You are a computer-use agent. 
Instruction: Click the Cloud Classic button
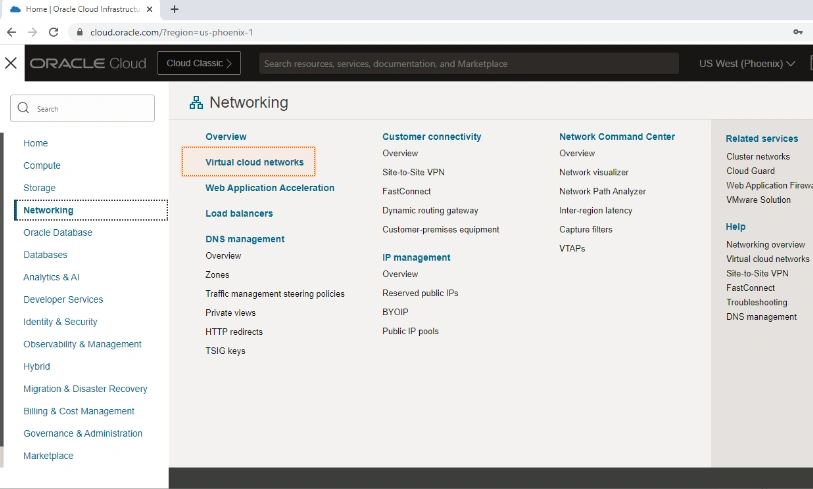199,63
